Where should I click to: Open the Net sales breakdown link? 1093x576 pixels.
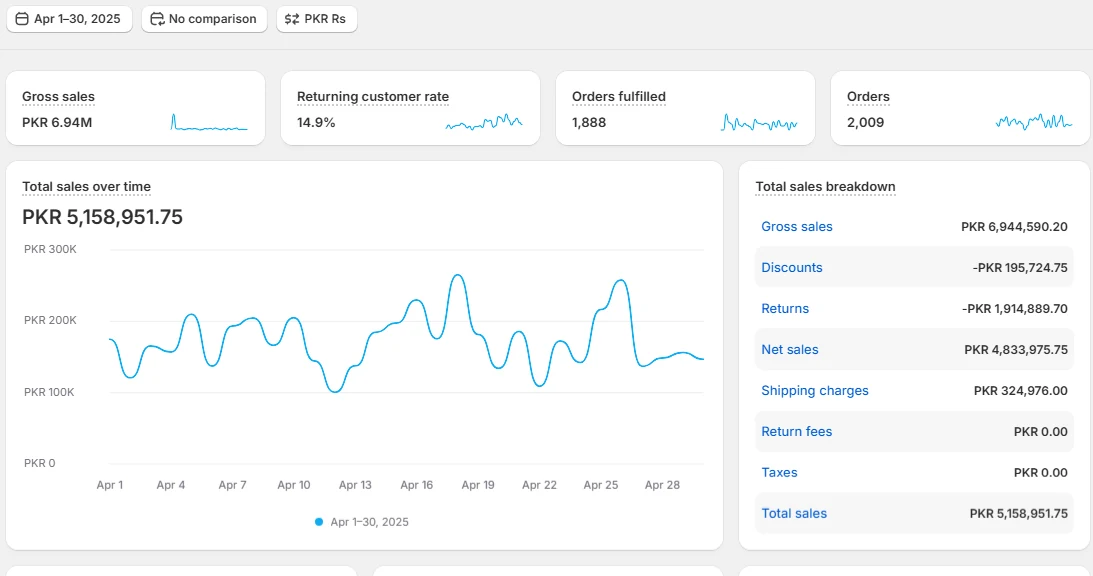tap(790, 350)
